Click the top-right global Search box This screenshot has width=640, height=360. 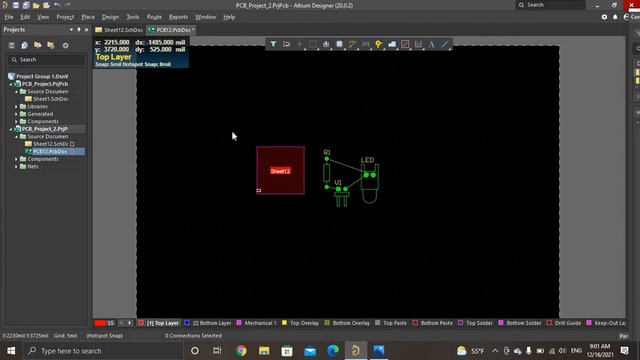[x=549, y=5]
